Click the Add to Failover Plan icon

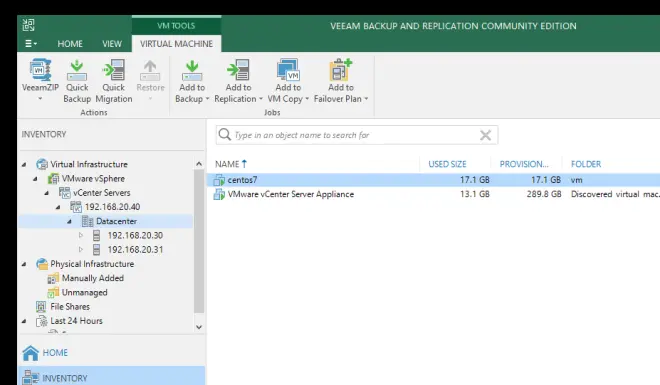[340, 69]
